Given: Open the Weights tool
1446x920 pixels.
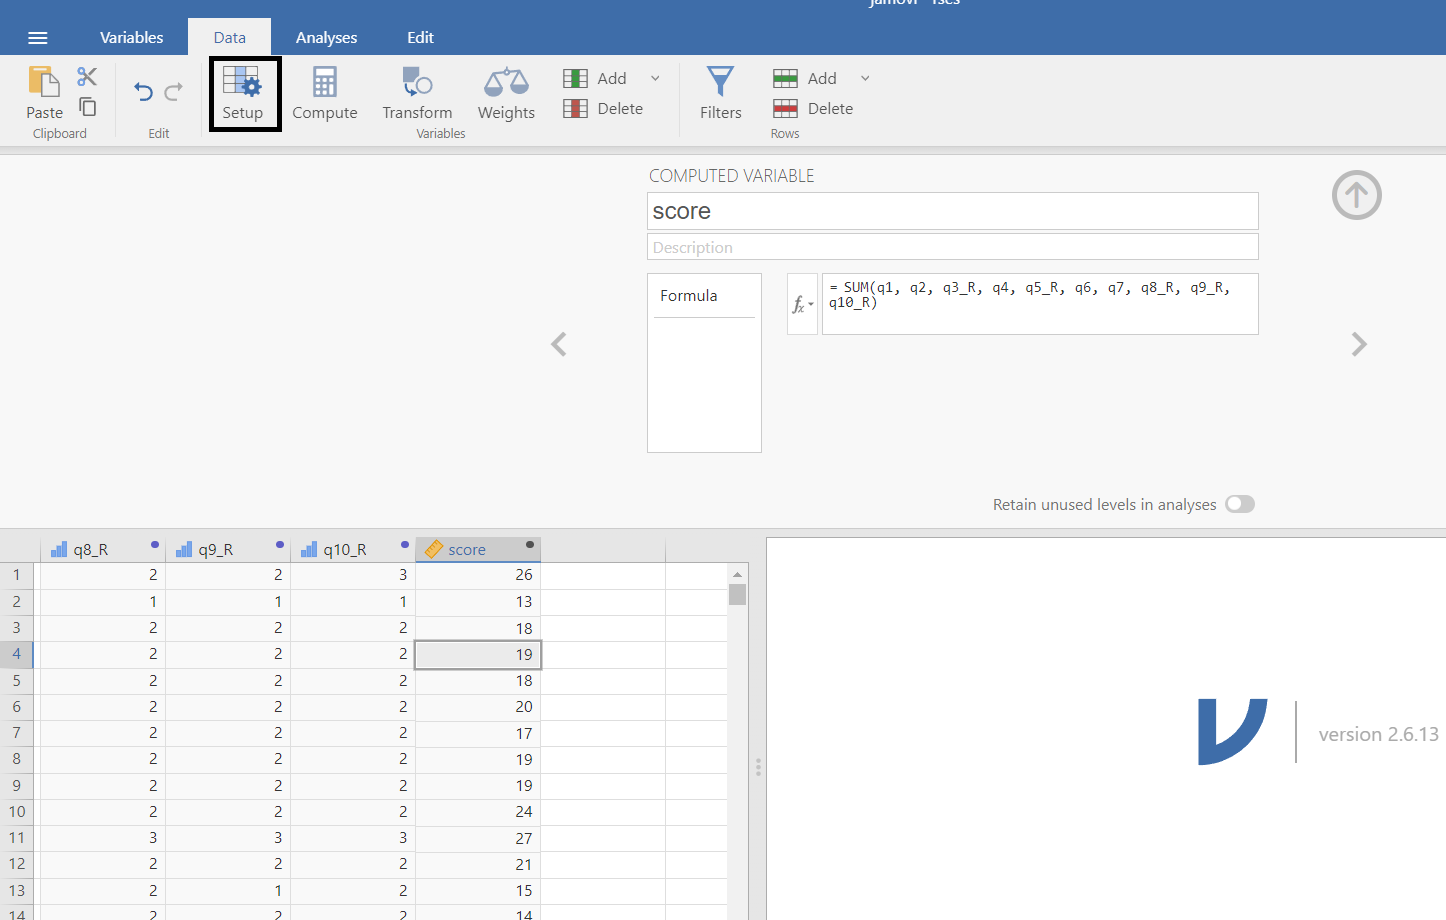Looking at the screenshot, I should (x=506, y=93).
